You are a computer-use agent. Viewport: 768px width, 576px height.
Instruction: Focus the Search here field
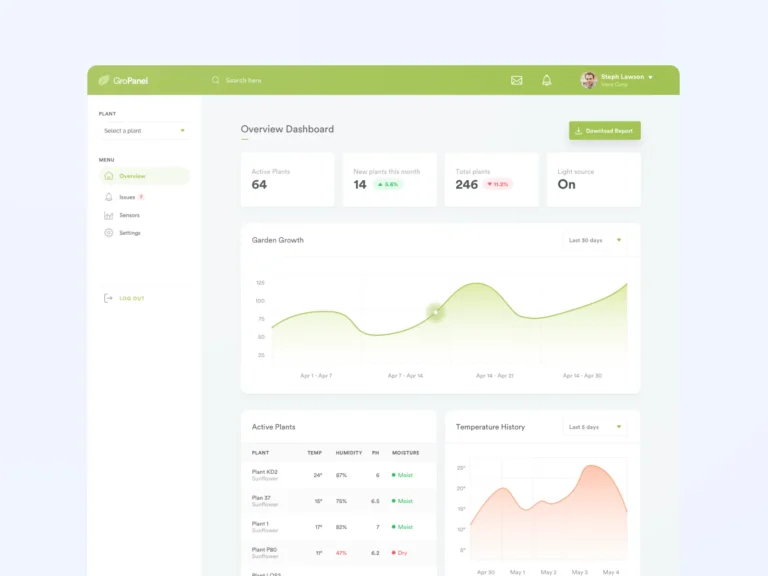(243, 80)
